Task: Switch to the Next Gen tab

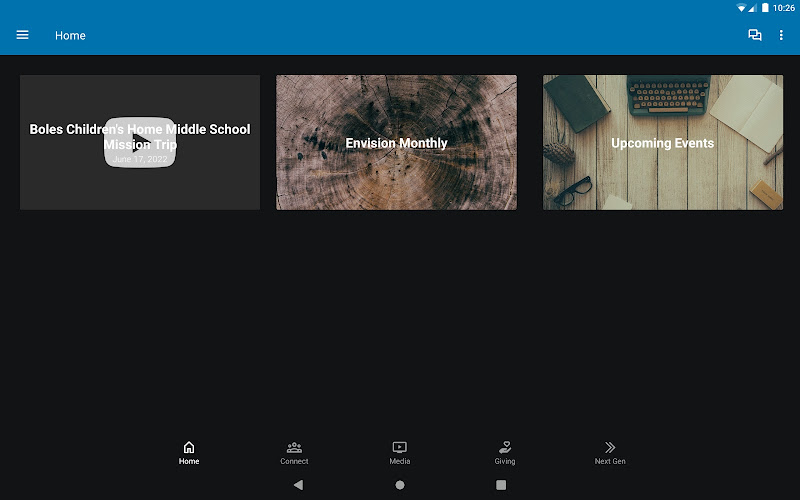Action: [x=610, y=453]
